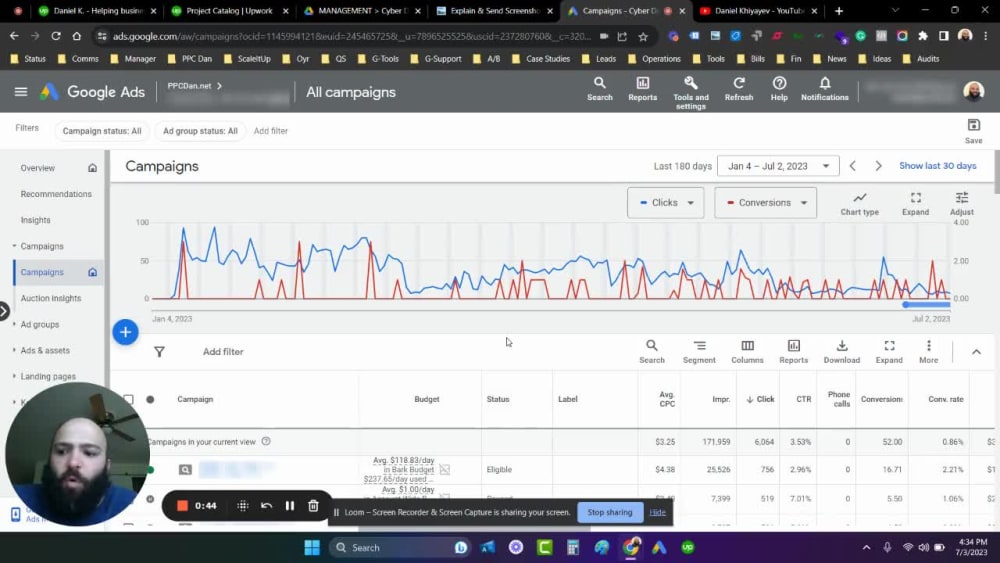The image size is (1000, 563).
Task: Expand the collapsed left side panel arrow
Action: coord(4,311)
